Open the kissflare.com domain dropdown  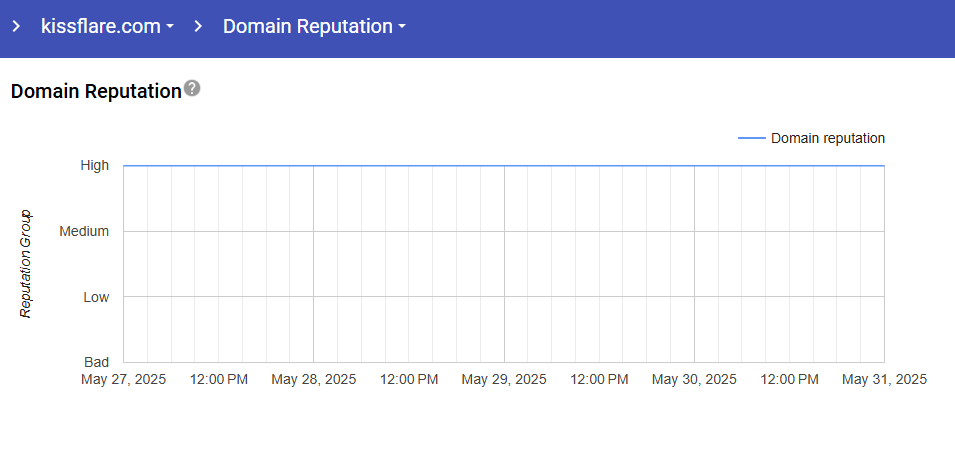click(107, 27)
